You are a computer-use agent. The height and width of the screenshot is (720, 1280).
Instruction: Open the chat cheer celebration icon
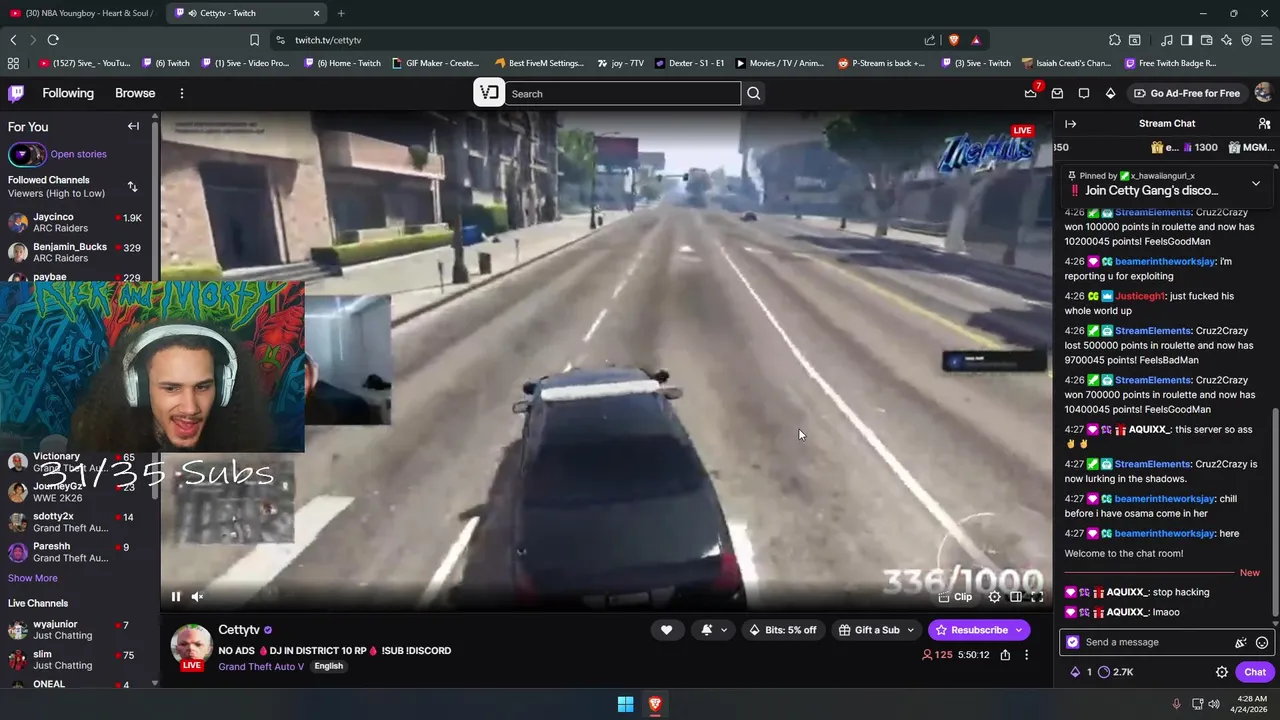tap(1241, 643)
